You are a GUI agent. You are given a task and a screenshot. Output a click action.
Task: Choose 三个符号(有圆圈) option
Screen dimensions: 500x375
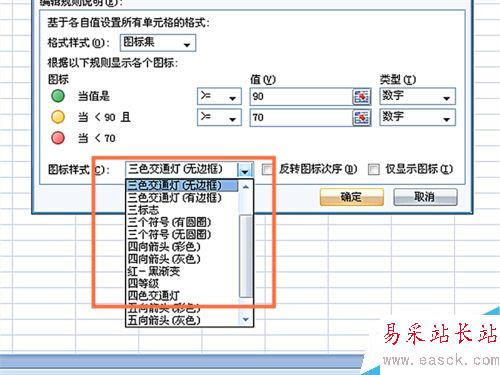tap(182, 222)
